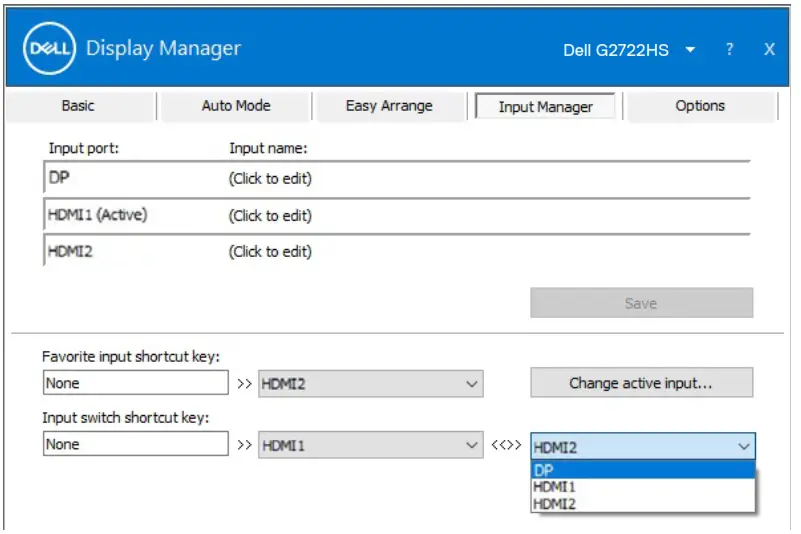Click the Display Manager title text
This screenshot has height=534, width=801.
[163, 49]
